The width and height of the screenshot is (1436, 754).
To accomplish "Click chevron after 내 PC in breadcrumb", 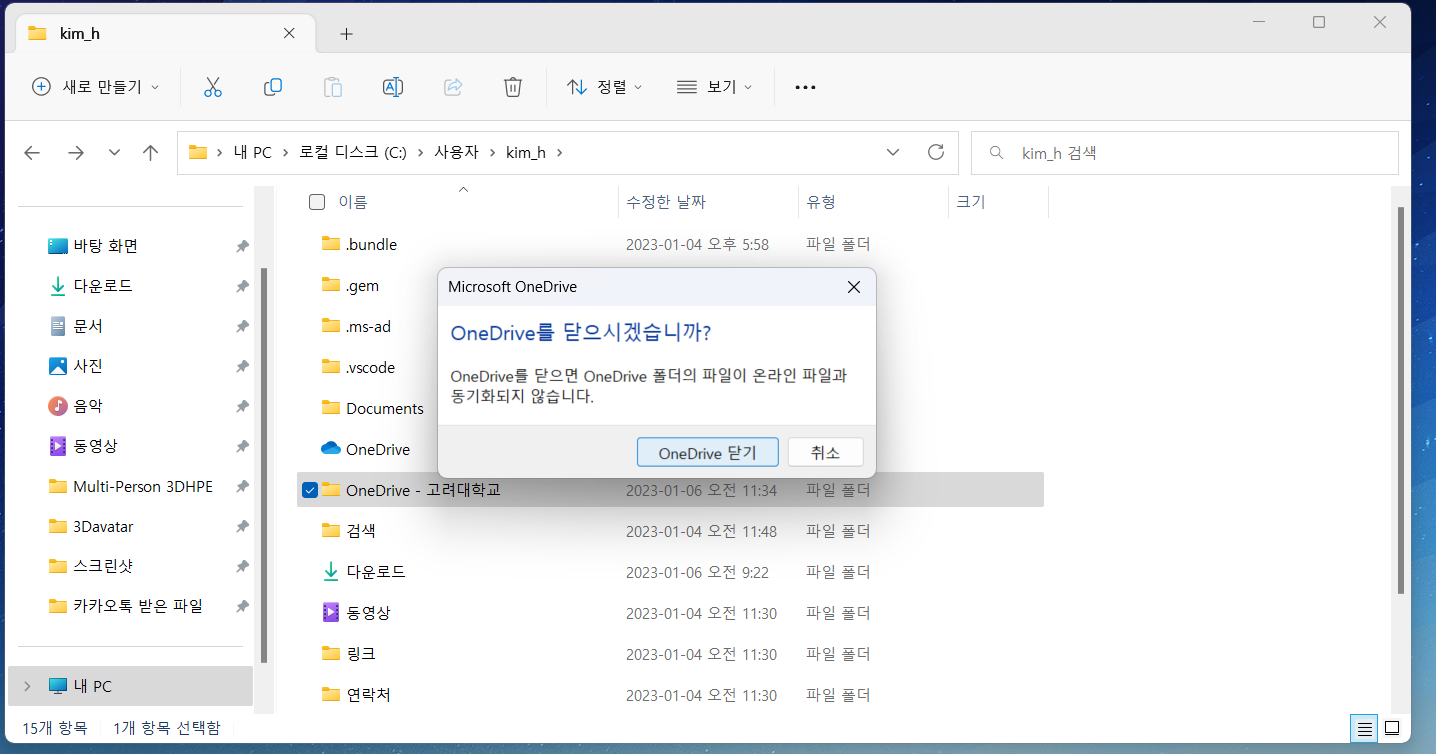I will pyautogui.click(x=285, y=153).
